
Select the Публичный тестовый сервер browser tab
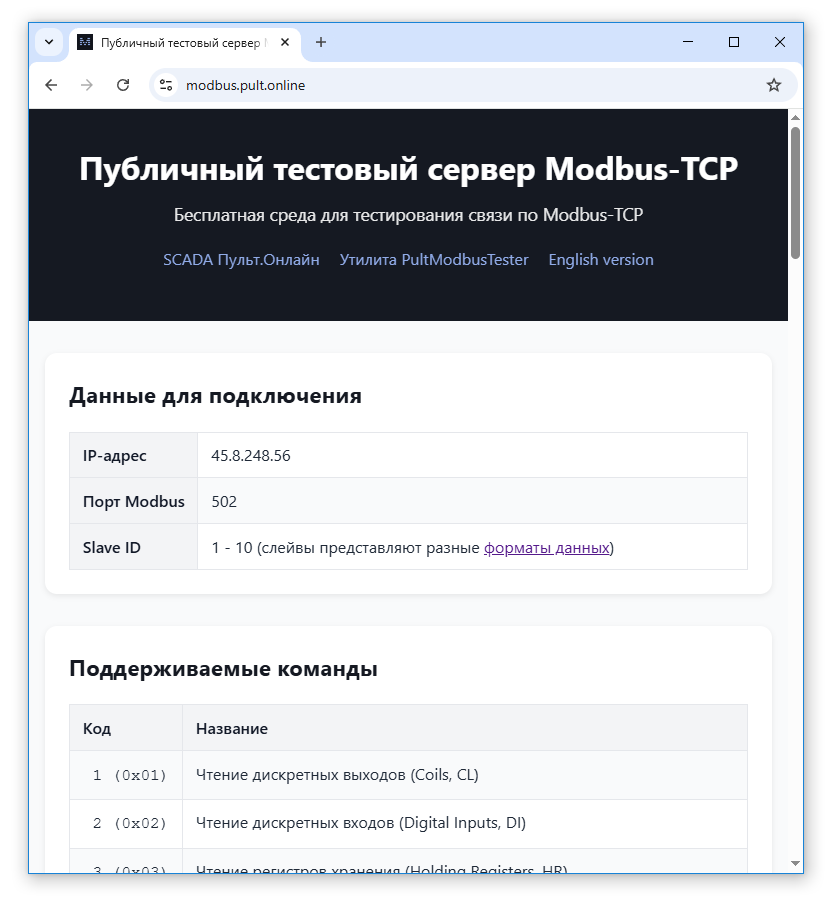pos(180,42)
